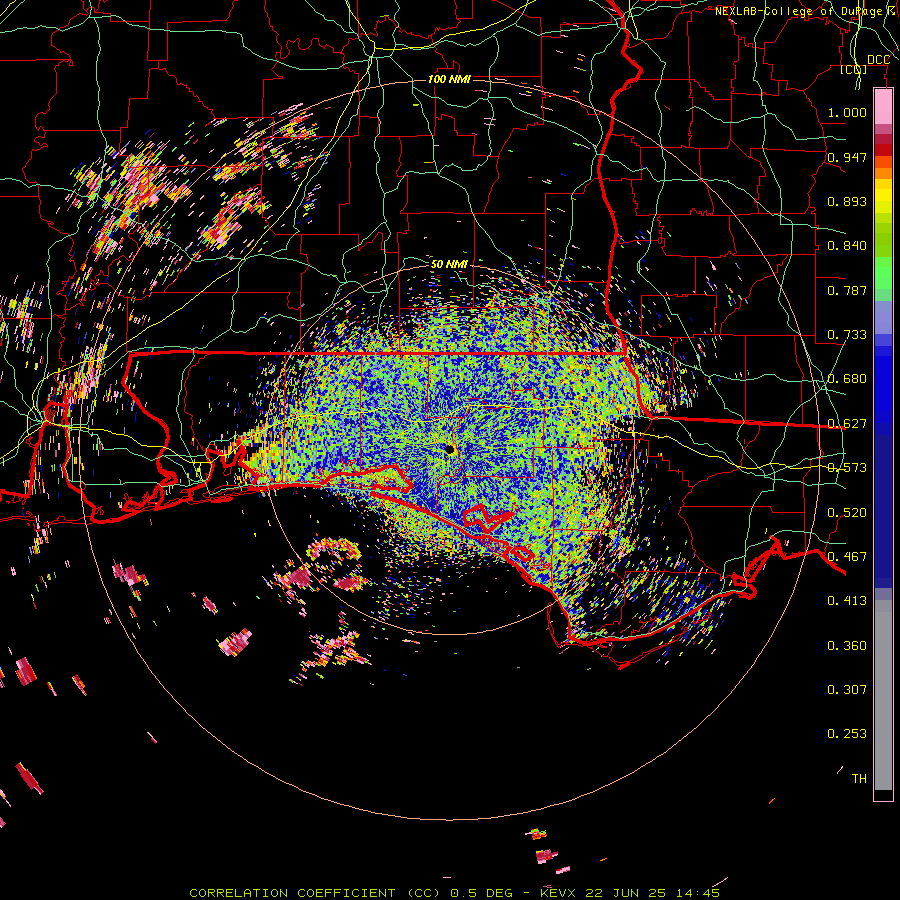
Task: Select the 0.787 scale value
Action: [847, 290]
